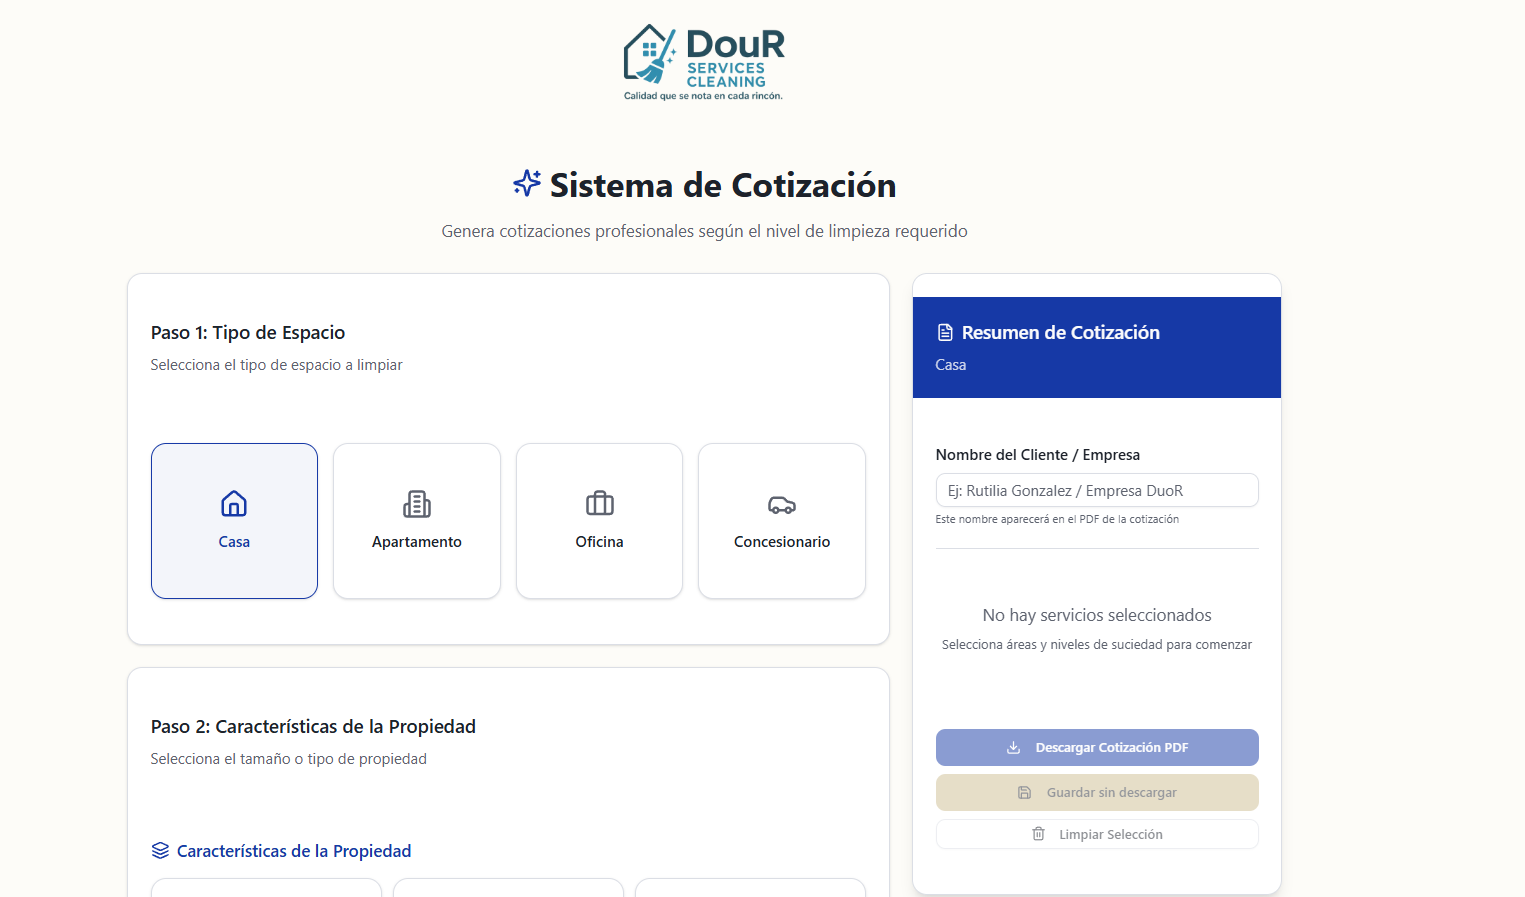1525x897 pixels.
Task: Click the building icon in the Apartamento card
Action: pyautogui.click(x=417, y=504)
